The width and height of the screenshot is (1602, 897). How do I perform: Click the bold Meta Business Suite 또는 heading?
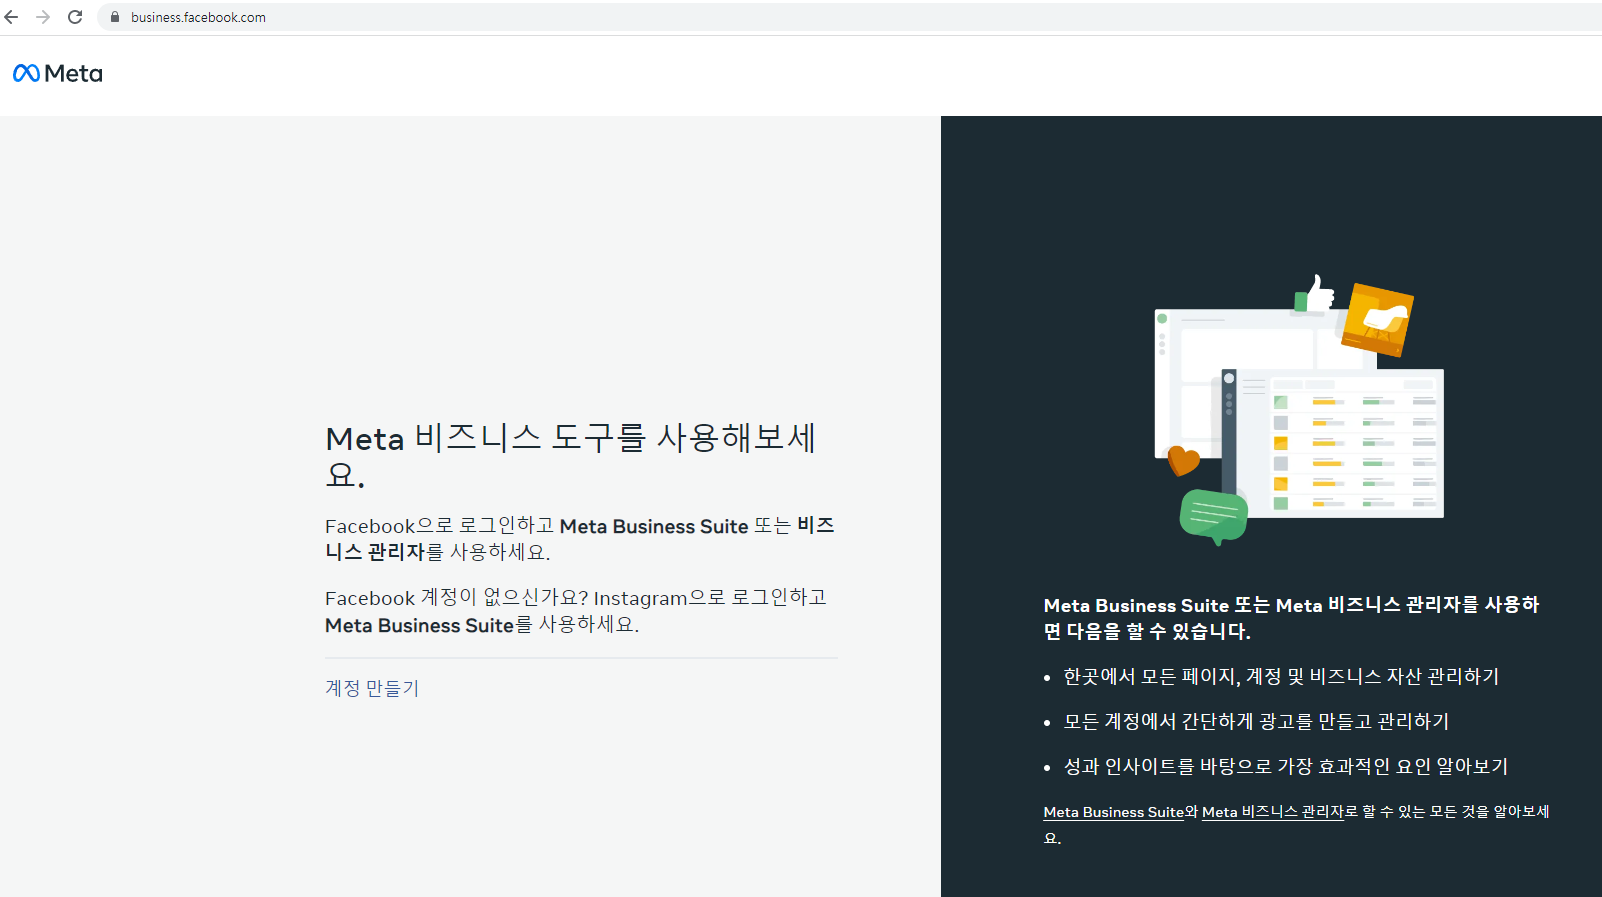click(x=1291, y=618)
